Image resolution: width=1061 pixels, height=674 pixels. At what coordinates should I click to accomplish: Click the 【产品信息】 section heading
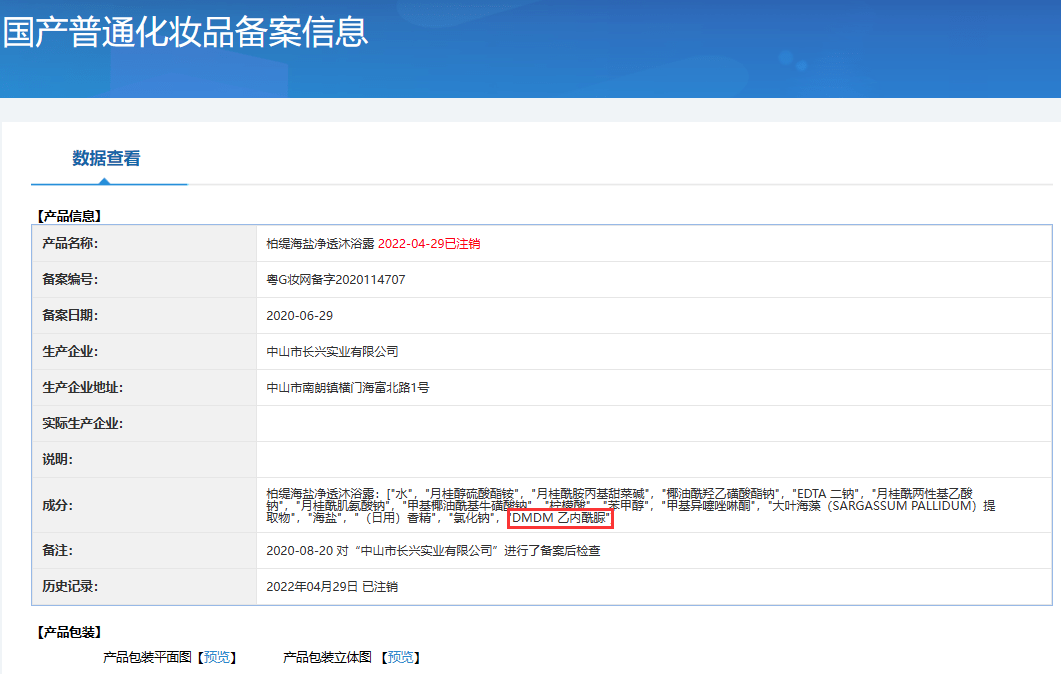(69, 216)
